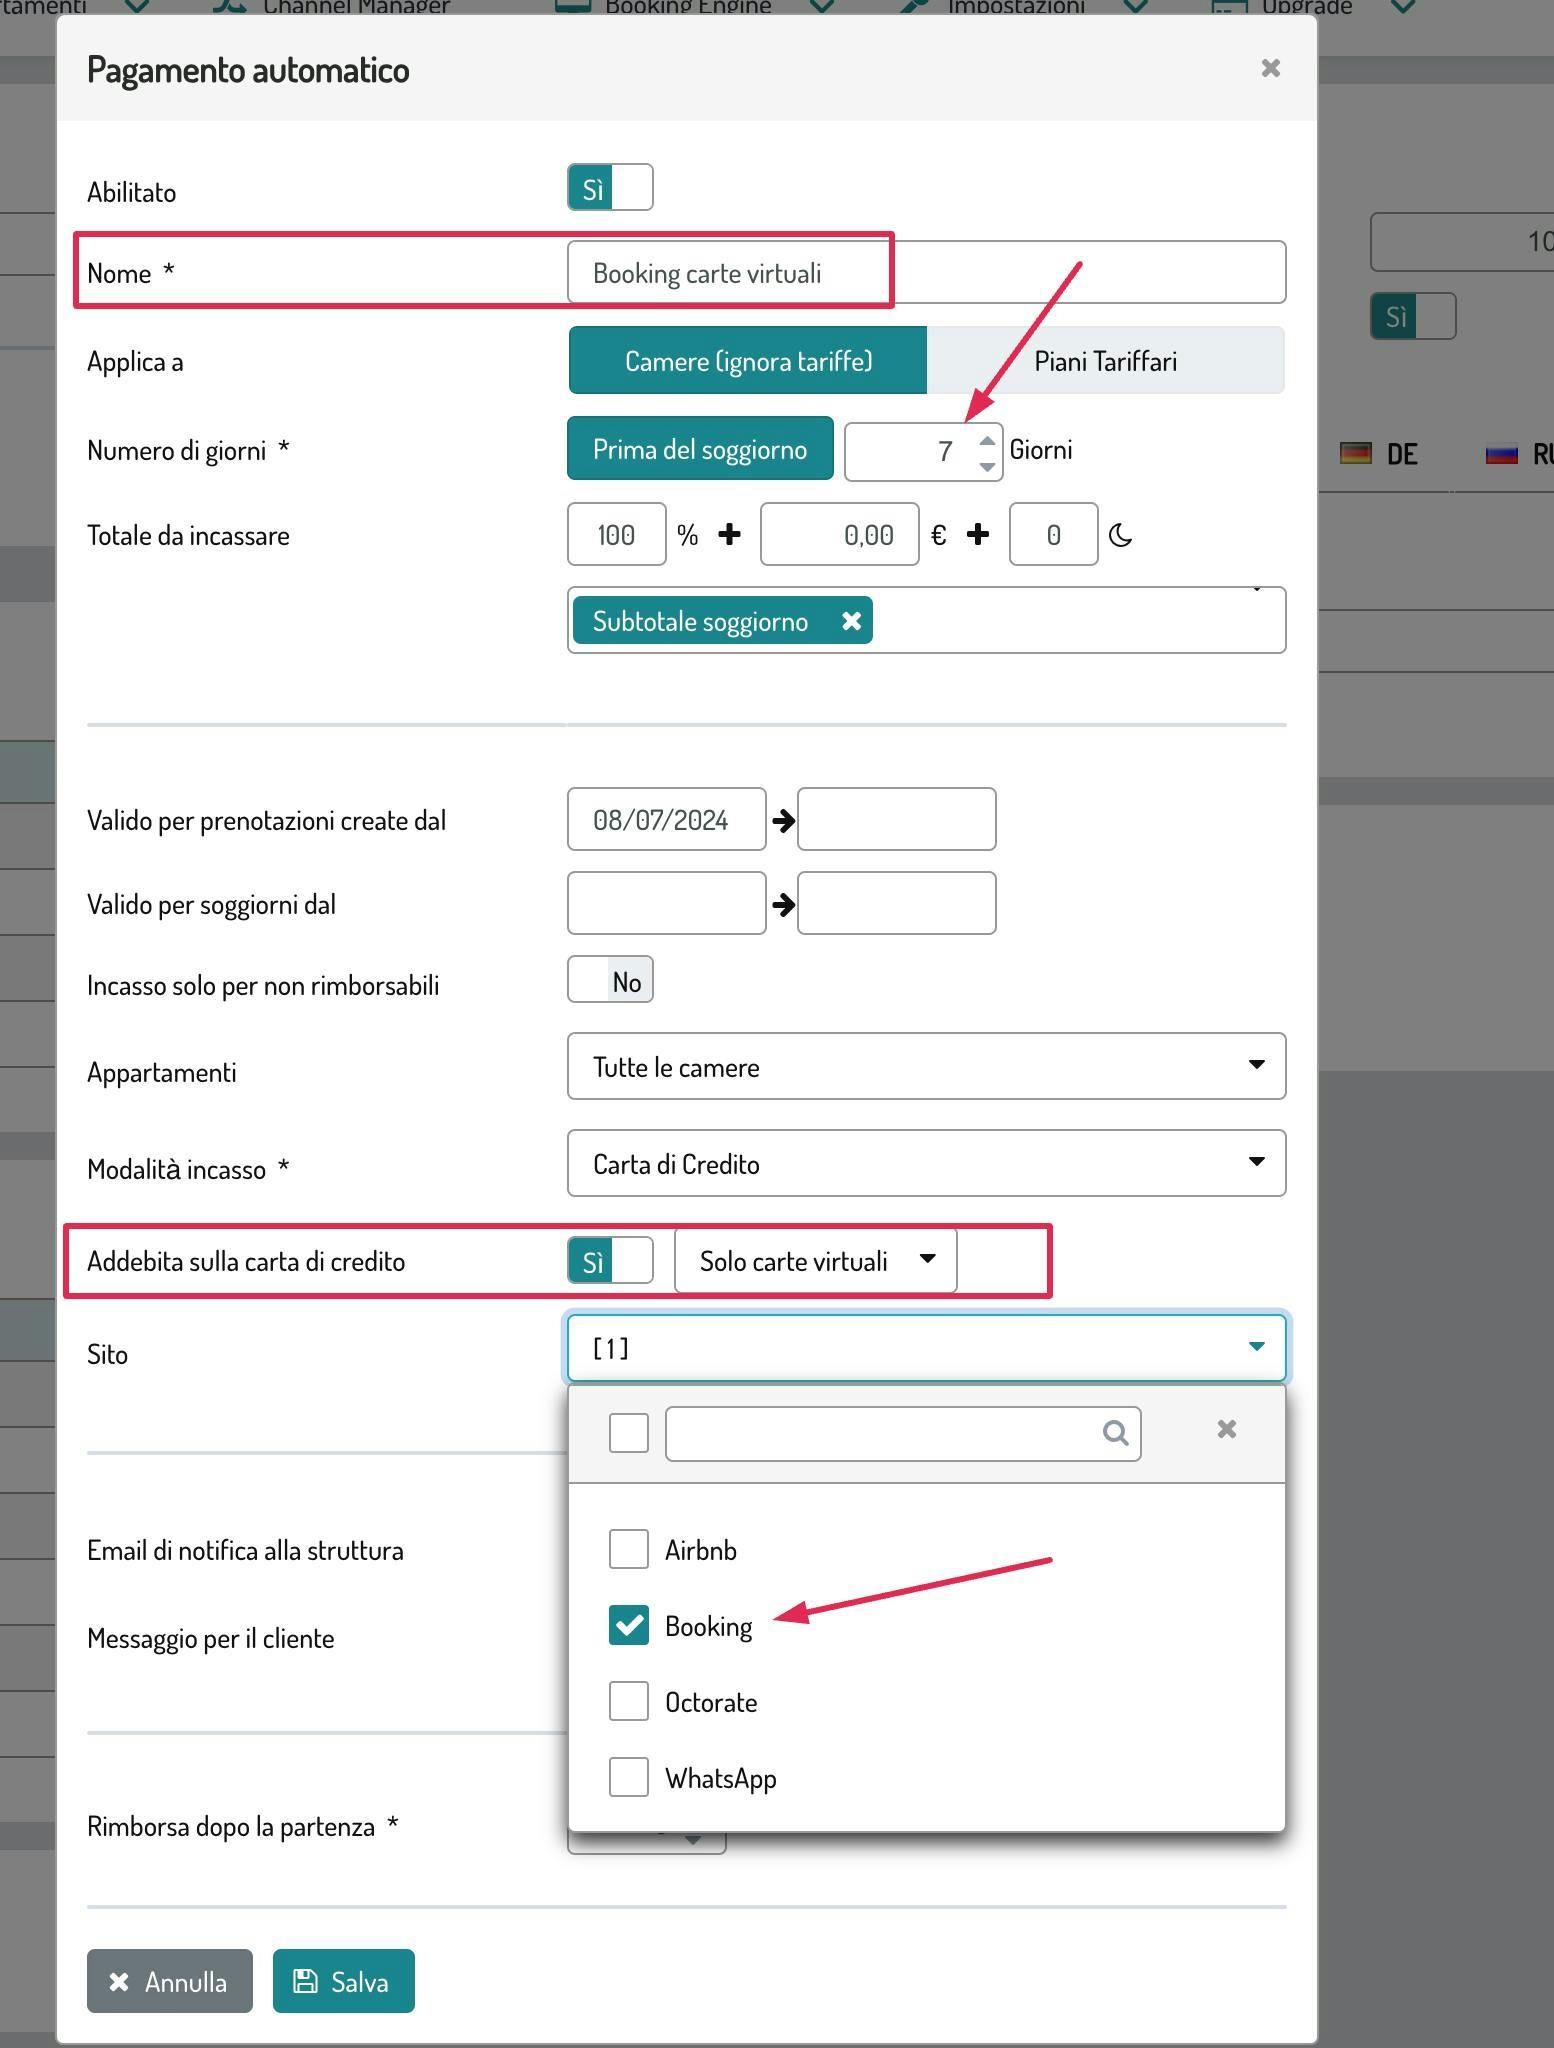1554x2048 pixels.
Task: Click the Annulla button
Action: [x=170, y=1980]
